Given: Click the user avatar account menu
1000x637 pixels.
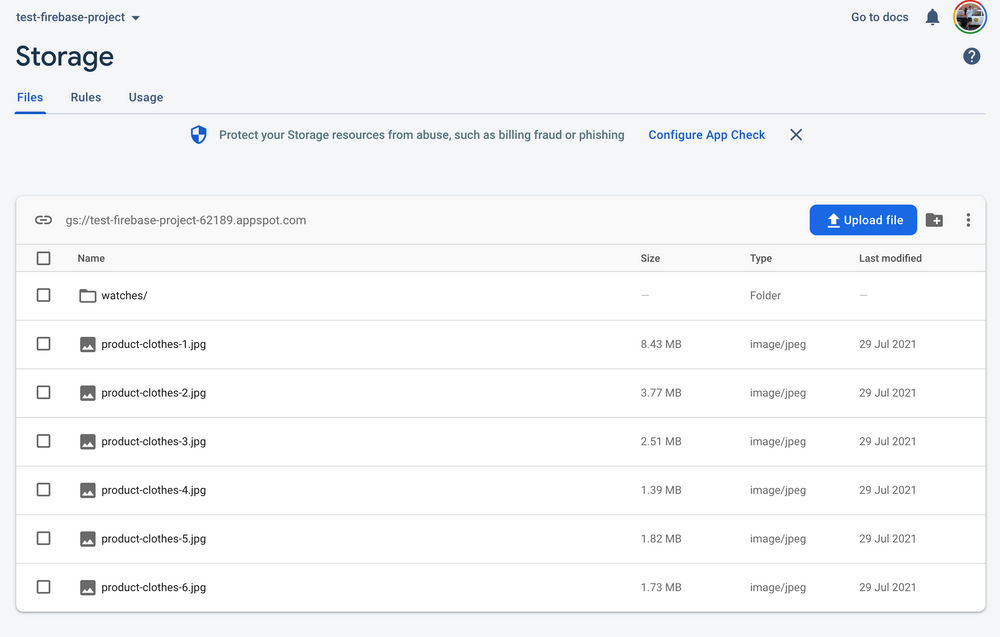Looking at the screenshot, I should (969, 16).
